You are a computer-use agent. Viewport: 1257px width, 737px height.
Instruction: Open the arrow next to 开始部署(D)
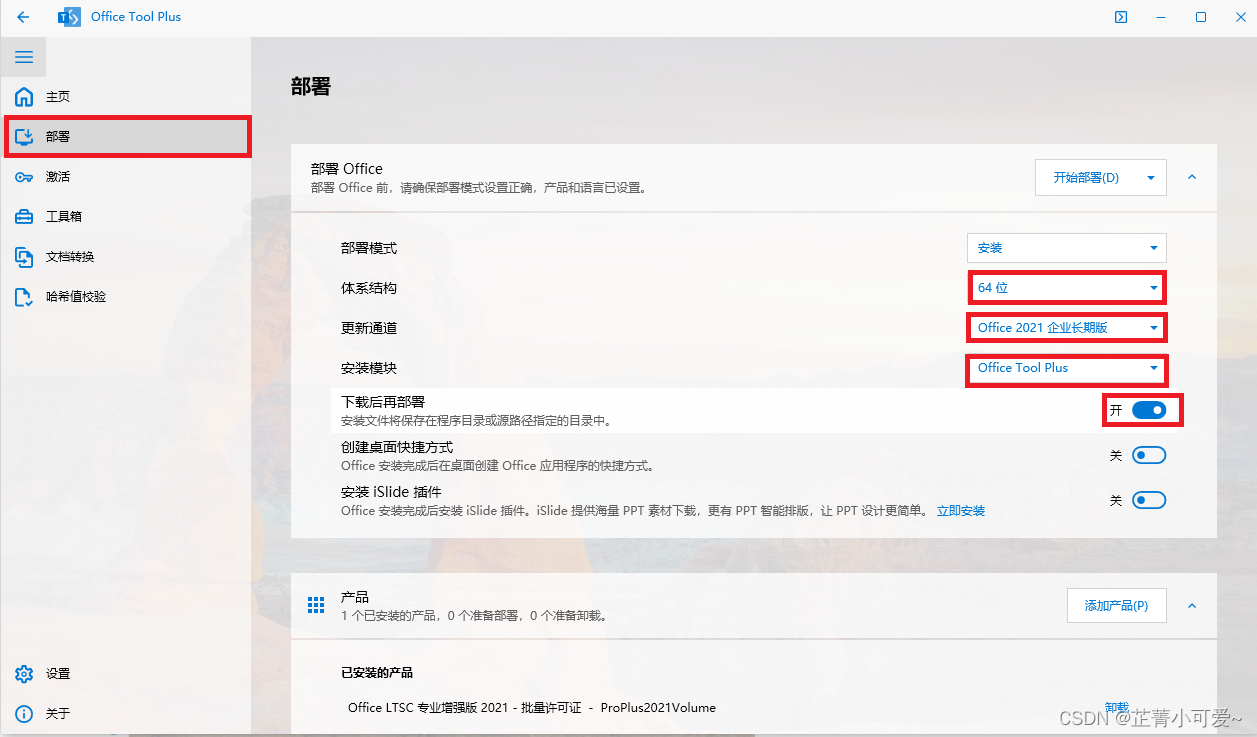pos(1151,178)
